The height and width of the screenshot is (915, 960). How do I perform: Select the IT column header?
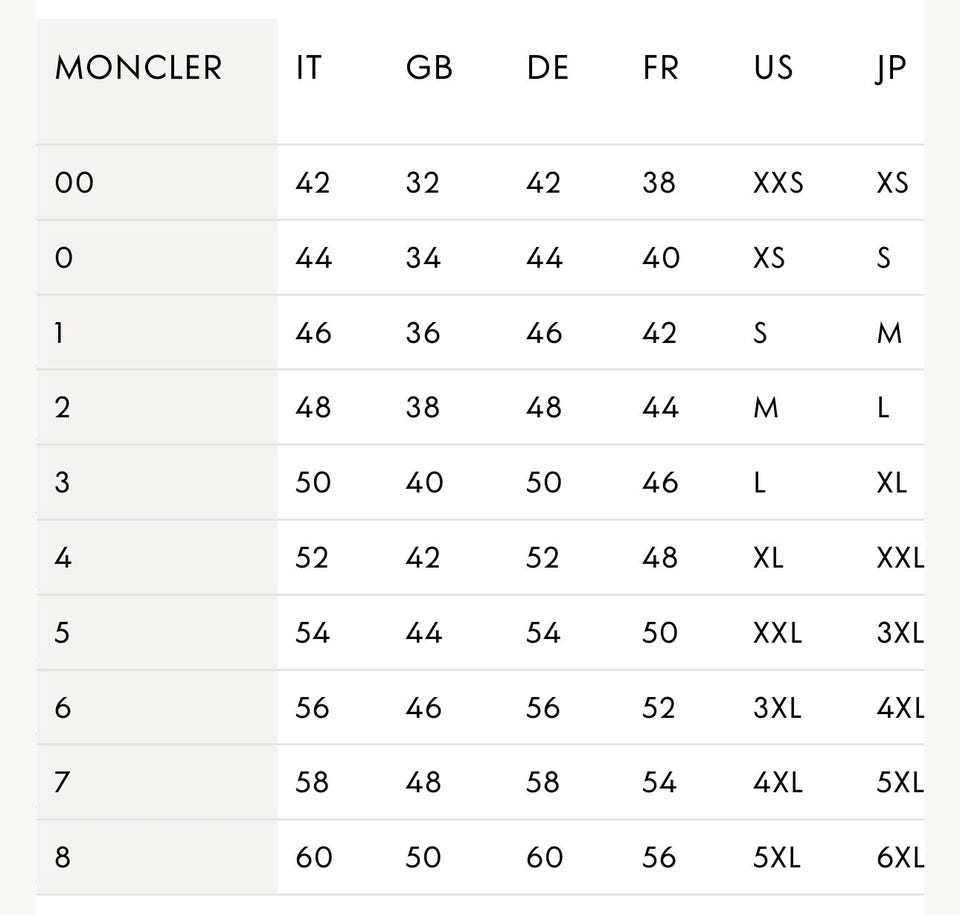point(309,68)
